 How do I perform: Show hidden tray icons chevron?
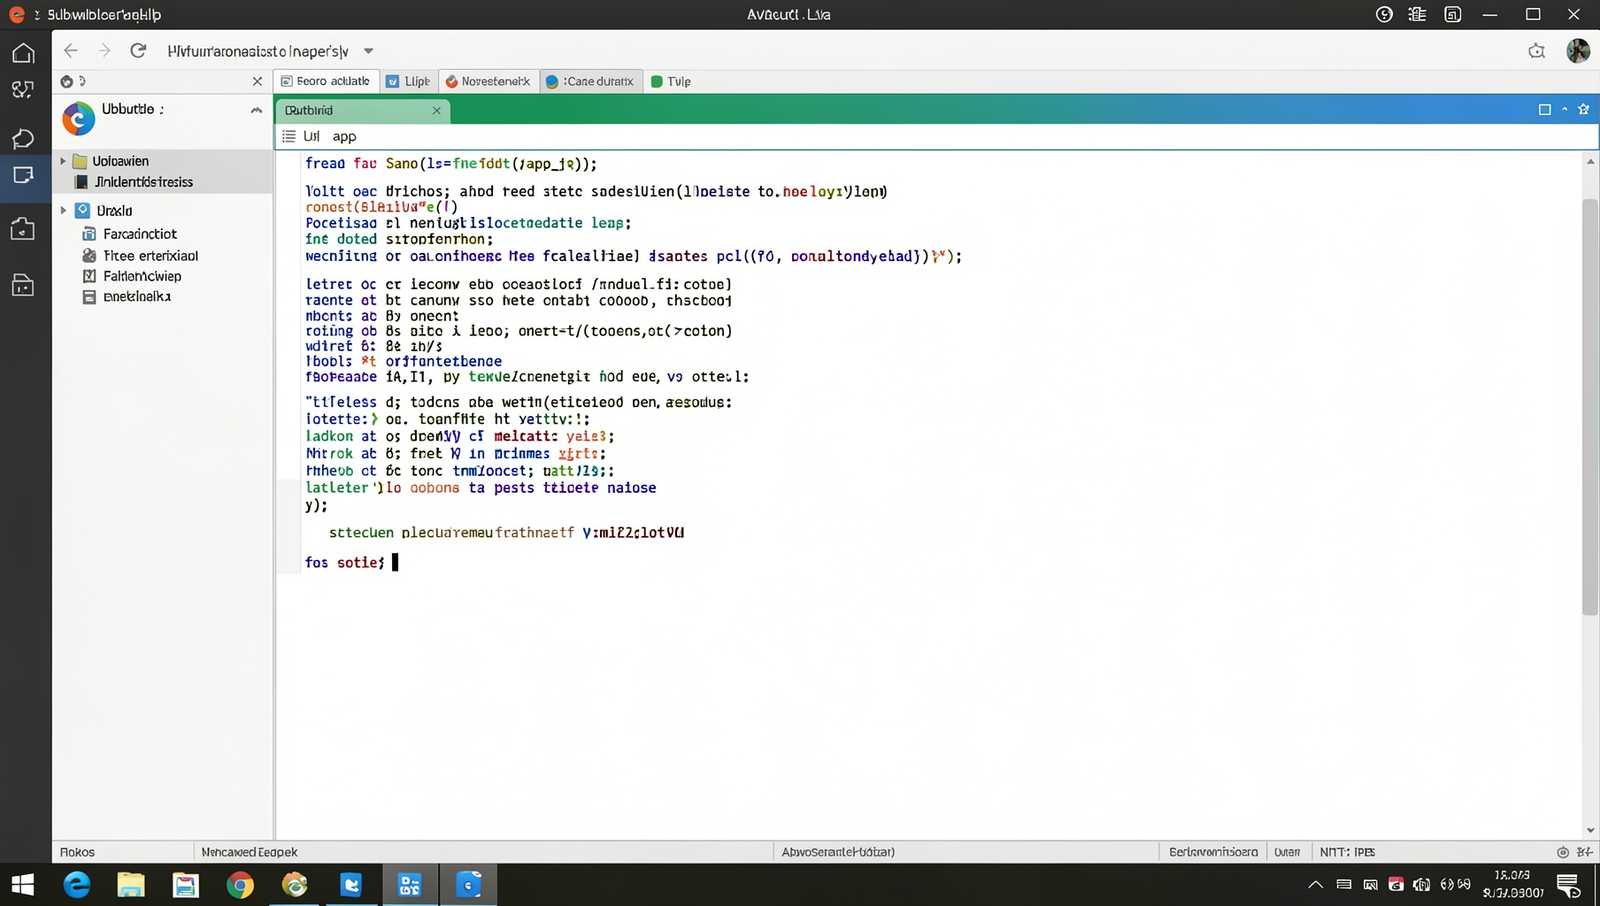click(1316, 885)
